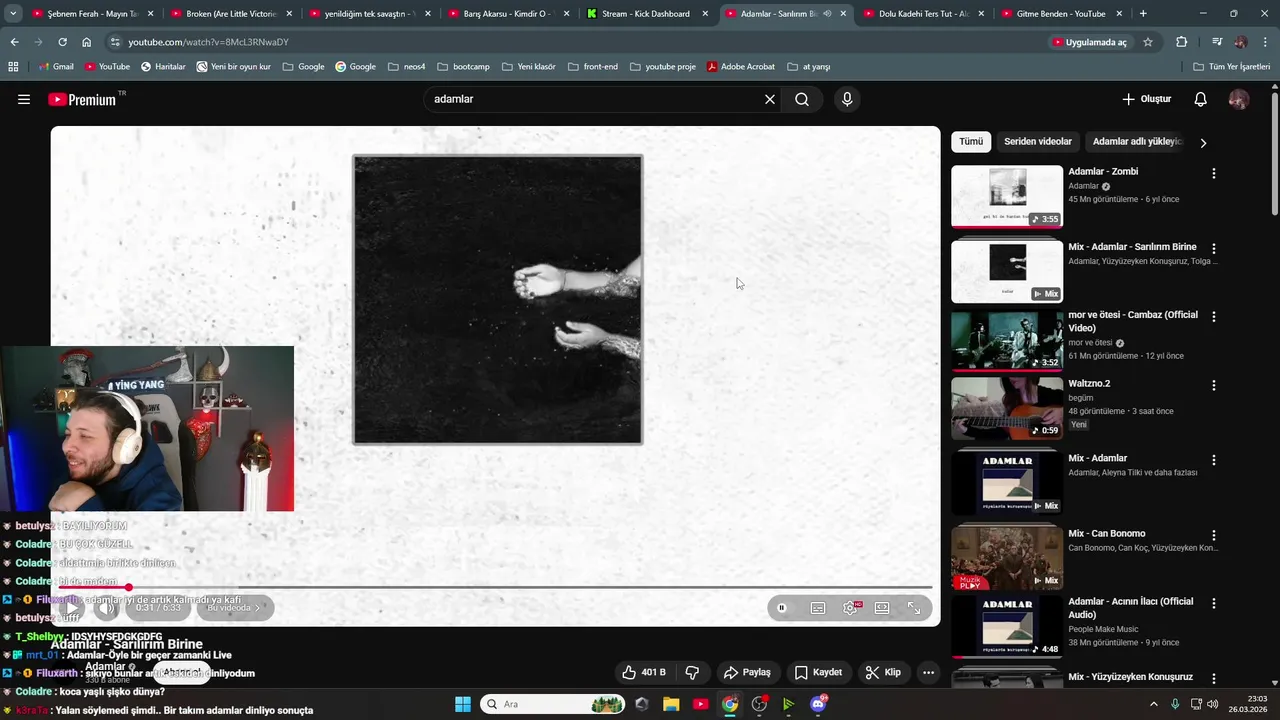The image size is (1280, 720).
Task: Open the neos4 bookmark folder
Action: point(406,66)
